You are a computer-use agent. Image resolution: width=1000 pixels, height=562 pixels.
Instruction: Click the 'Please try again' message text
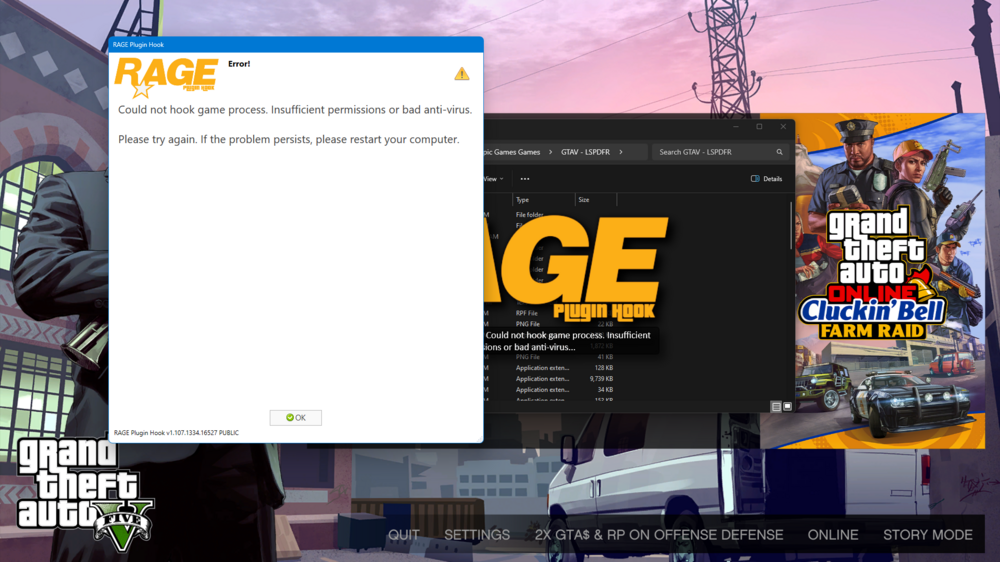click(x=288, y=139)
